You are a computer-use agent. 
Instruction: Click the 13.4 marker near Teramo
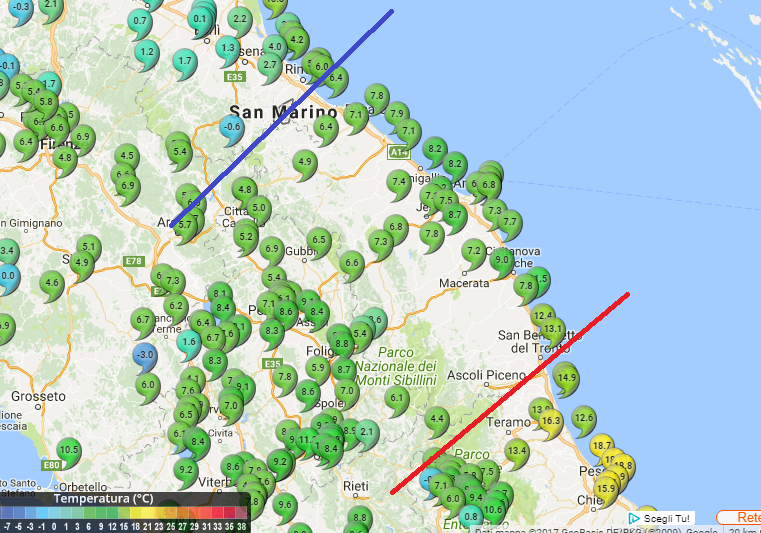pyautogui.click(x=516, y=451)
